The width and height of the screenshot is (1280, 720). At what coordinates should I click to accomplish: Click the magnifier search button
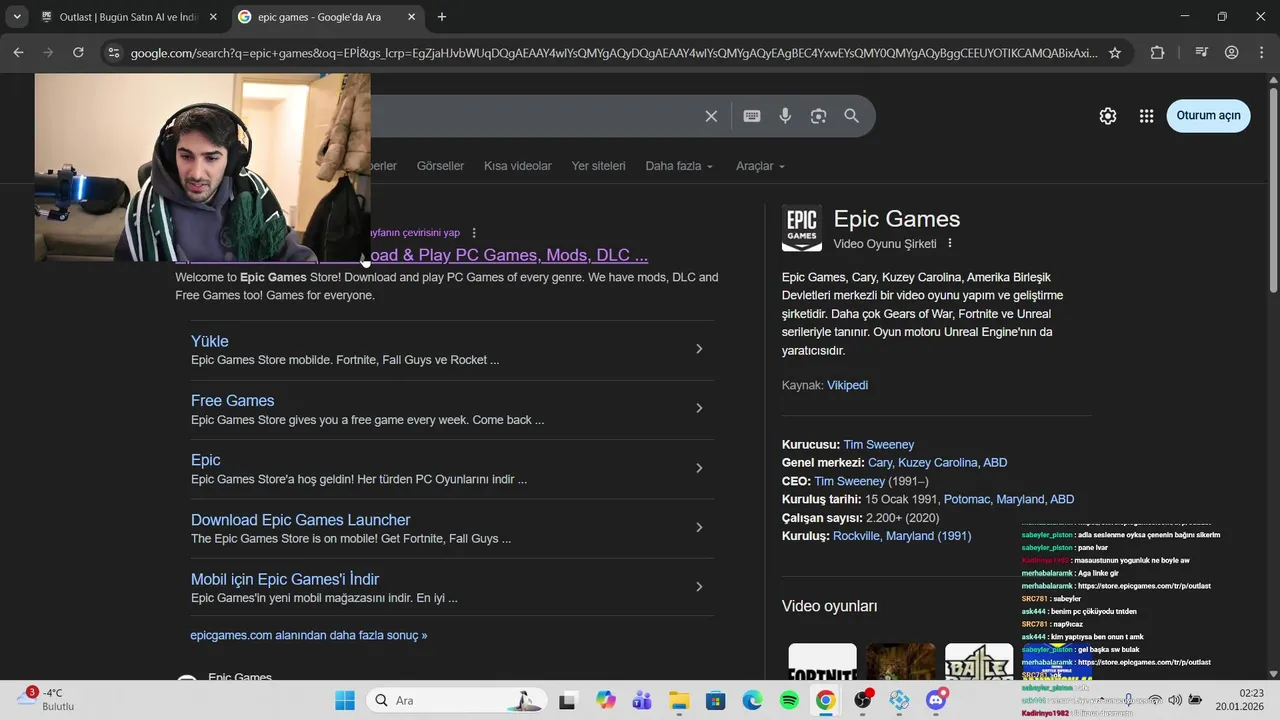coord(851,116)
